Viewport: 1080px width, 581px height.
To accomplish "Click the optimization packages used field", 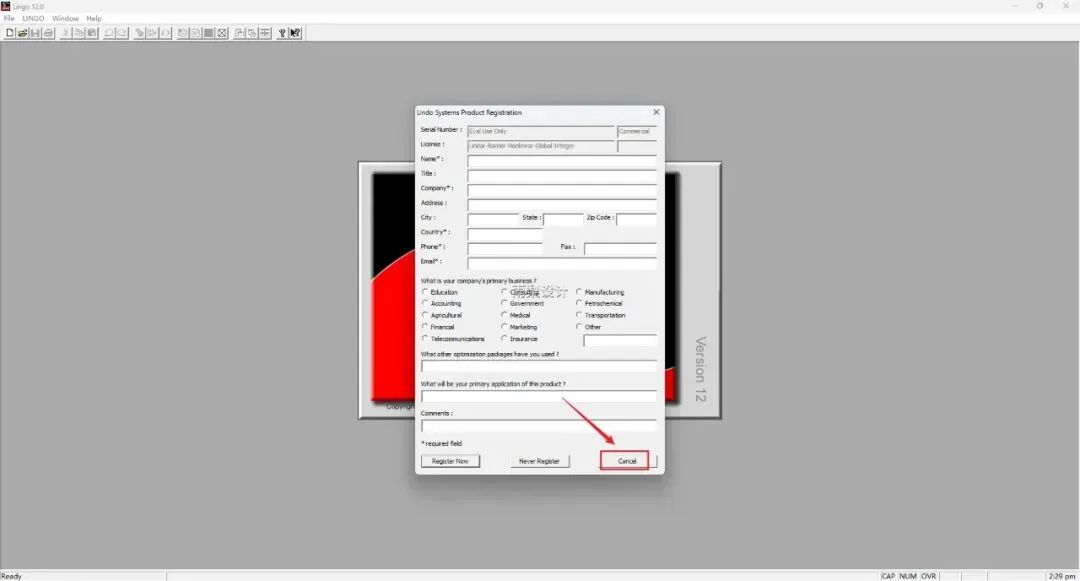I will pos(539,366).
